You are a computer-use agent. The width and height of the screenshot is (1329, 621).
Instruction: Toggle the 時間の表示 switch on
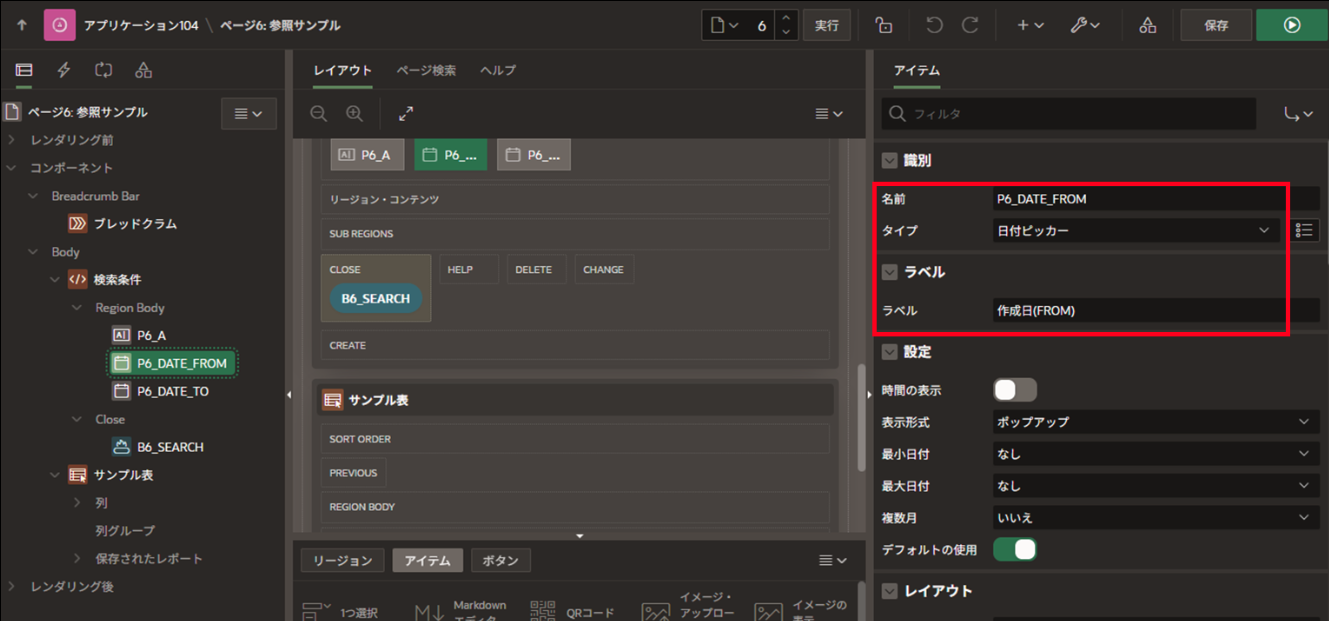point(1014,390)
